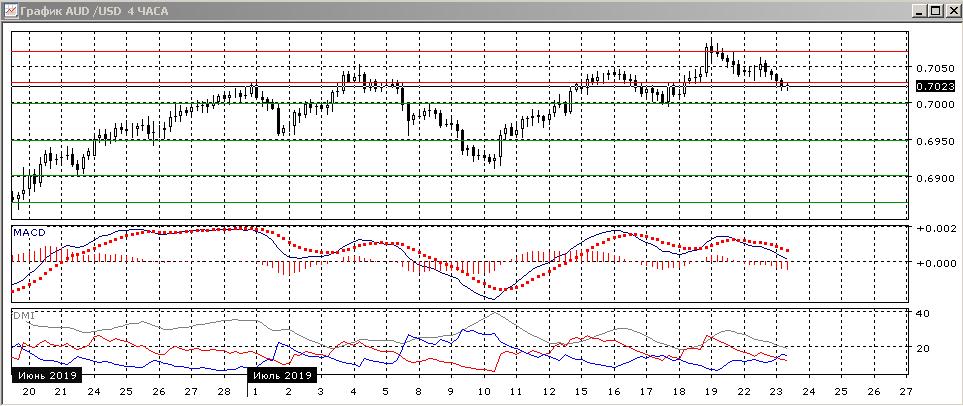Click the DMI scale value 40
Screen dimensions: 963x406
(x=923, y=313)
